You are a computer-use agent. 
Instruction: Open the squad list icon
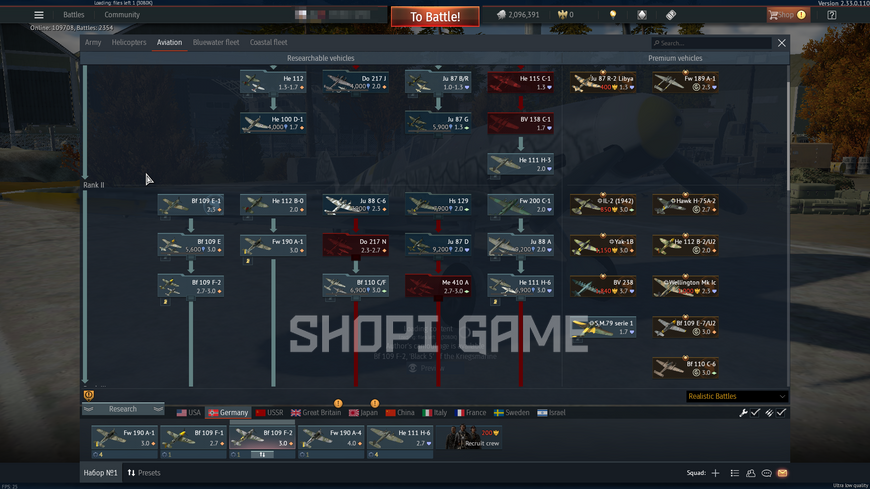click(x=735, y=473)
